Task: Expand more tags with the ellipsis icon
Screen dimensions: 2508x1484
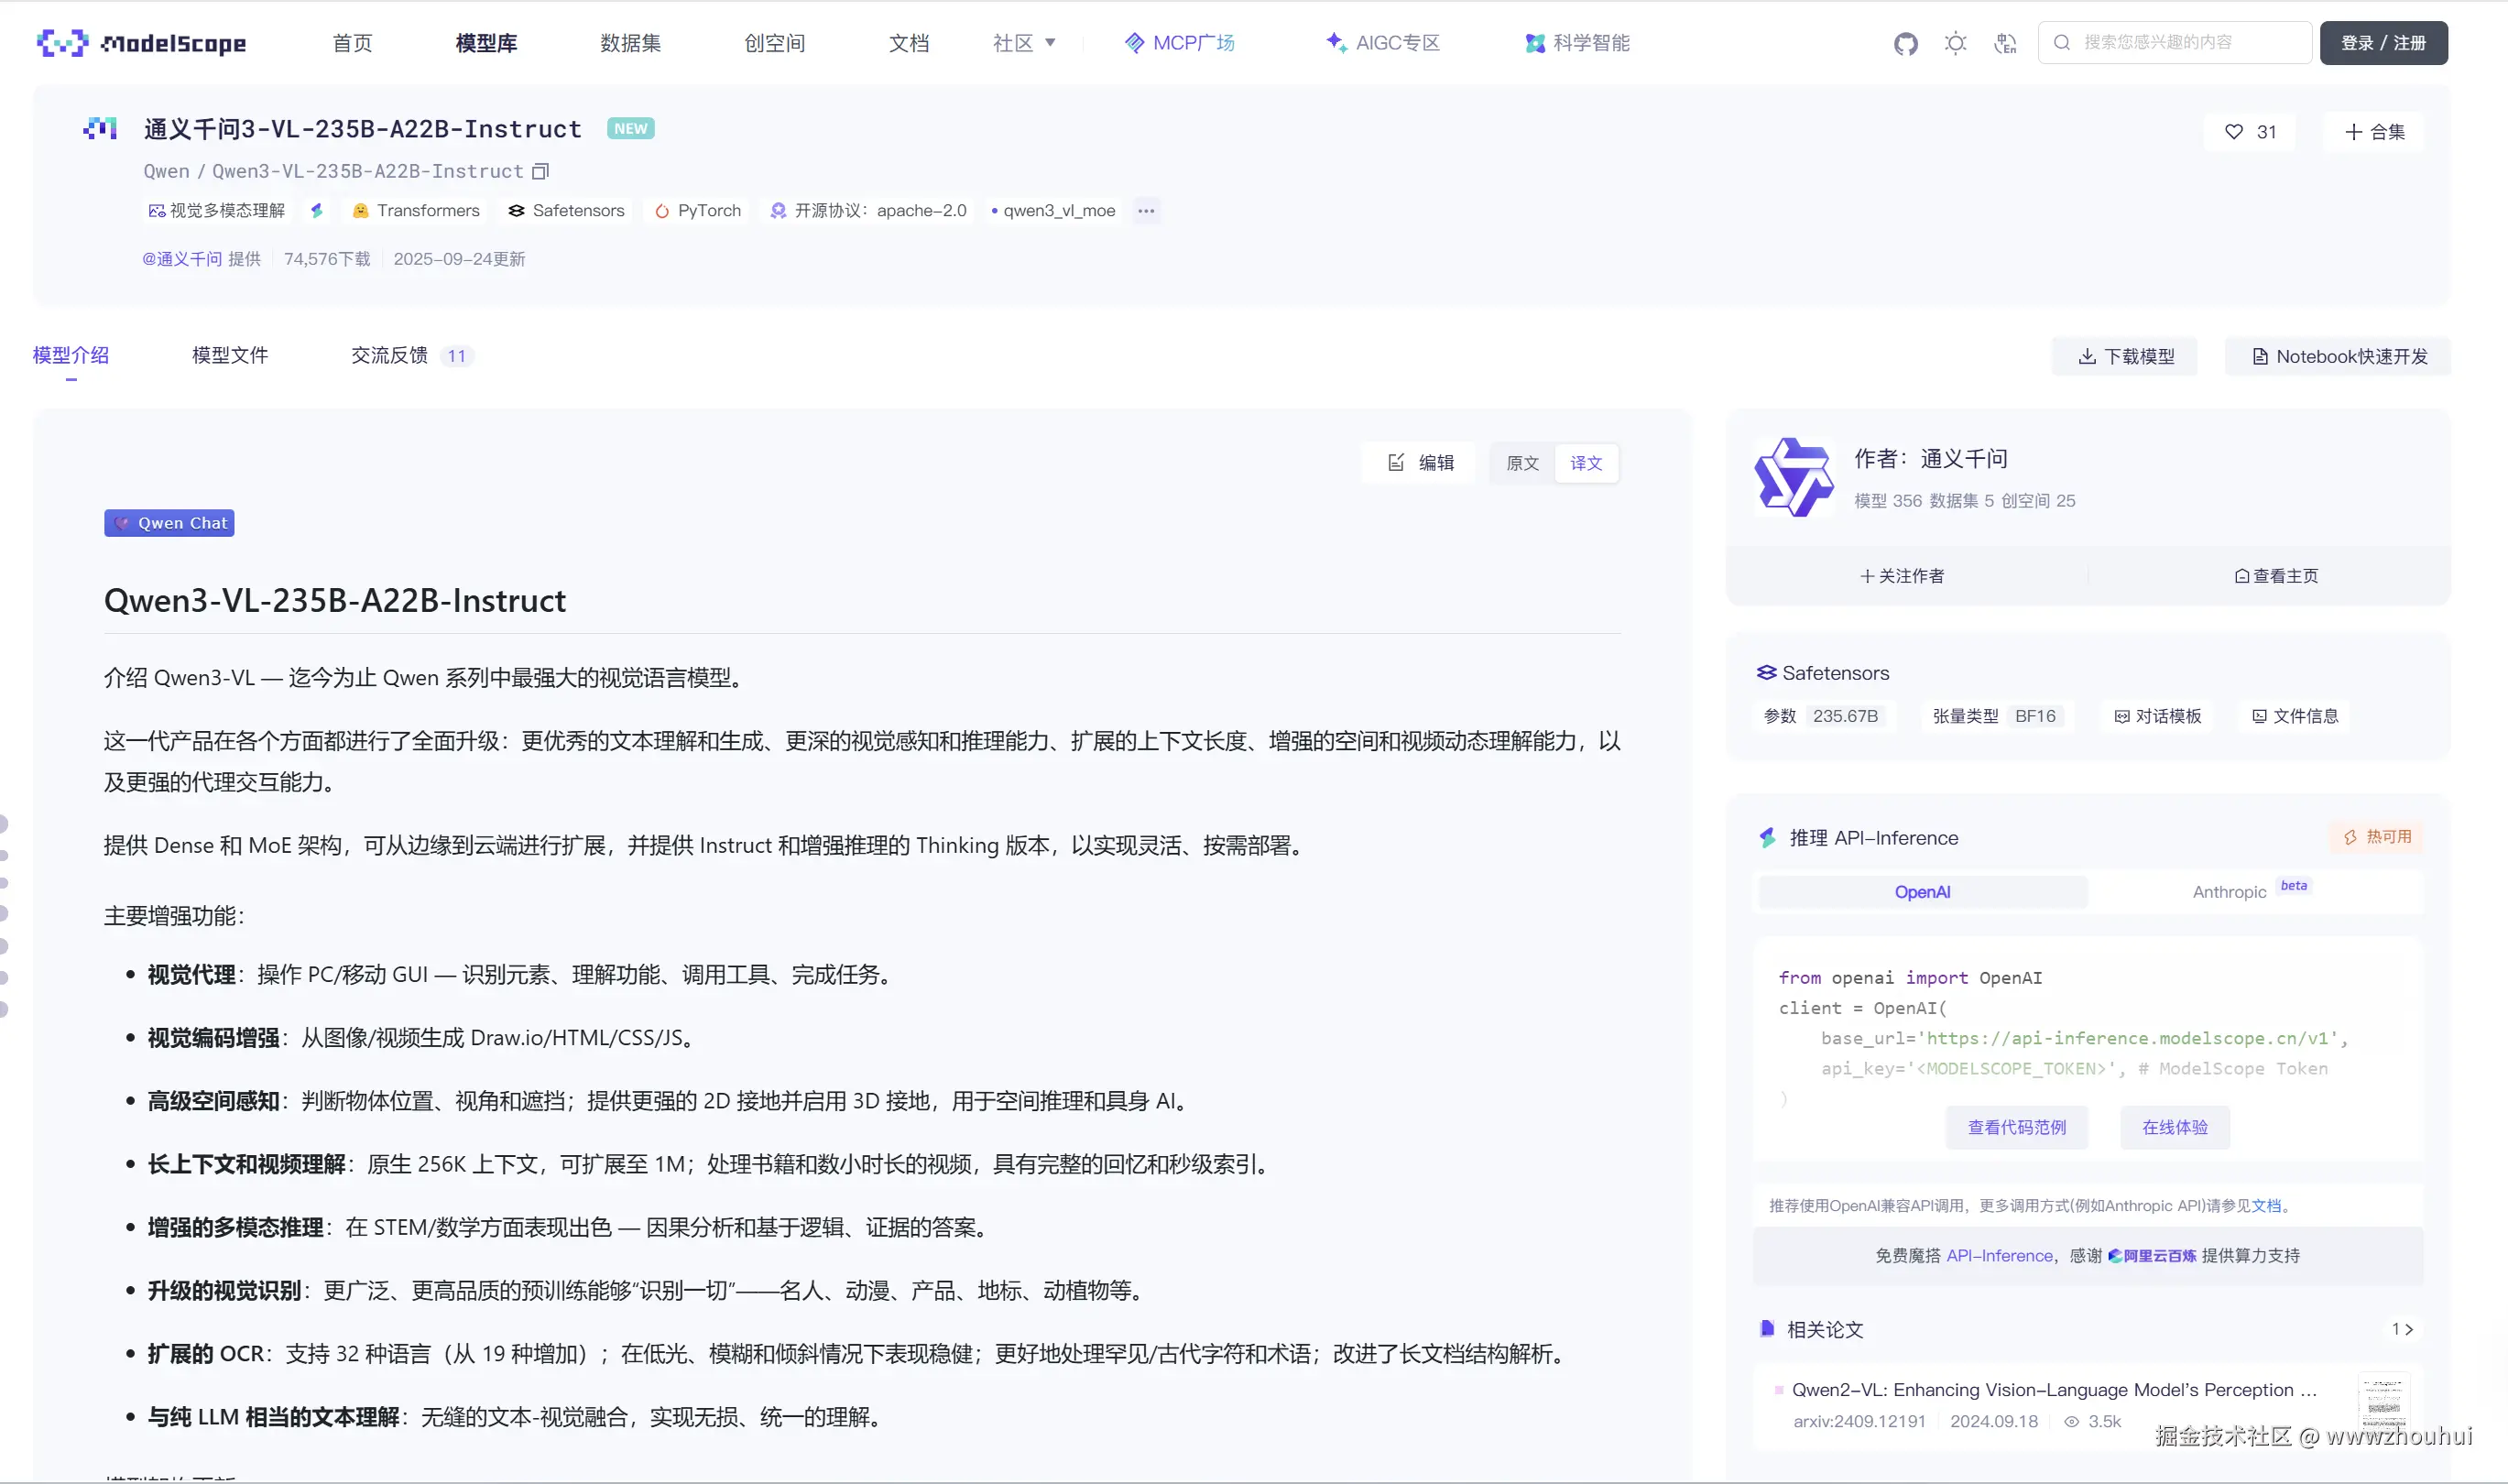Action: point(1146,210)
